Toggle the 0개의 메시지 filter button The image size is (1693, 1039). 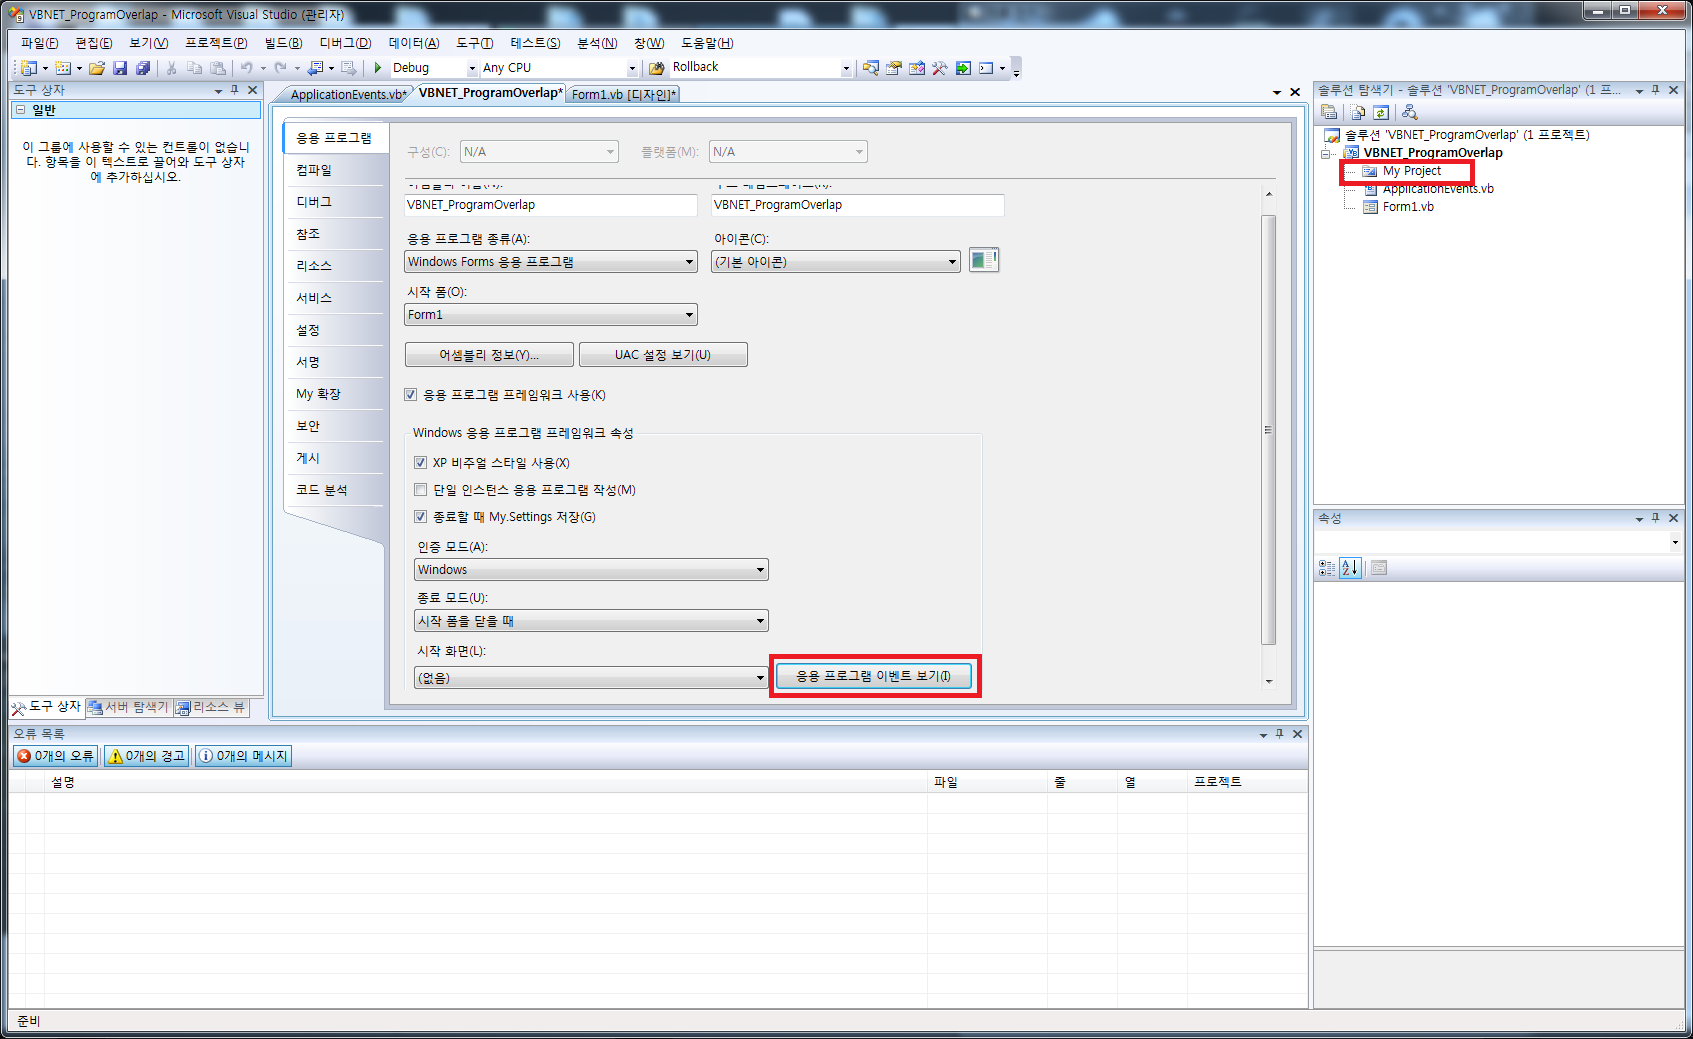(x=243, y=756)
